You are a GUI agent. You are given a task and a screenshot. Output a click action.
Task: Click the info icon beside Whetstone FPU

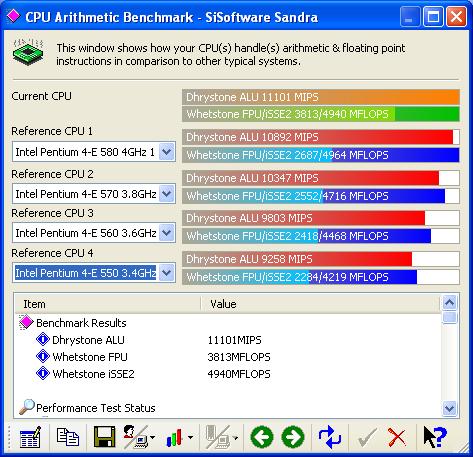[43, 356]
